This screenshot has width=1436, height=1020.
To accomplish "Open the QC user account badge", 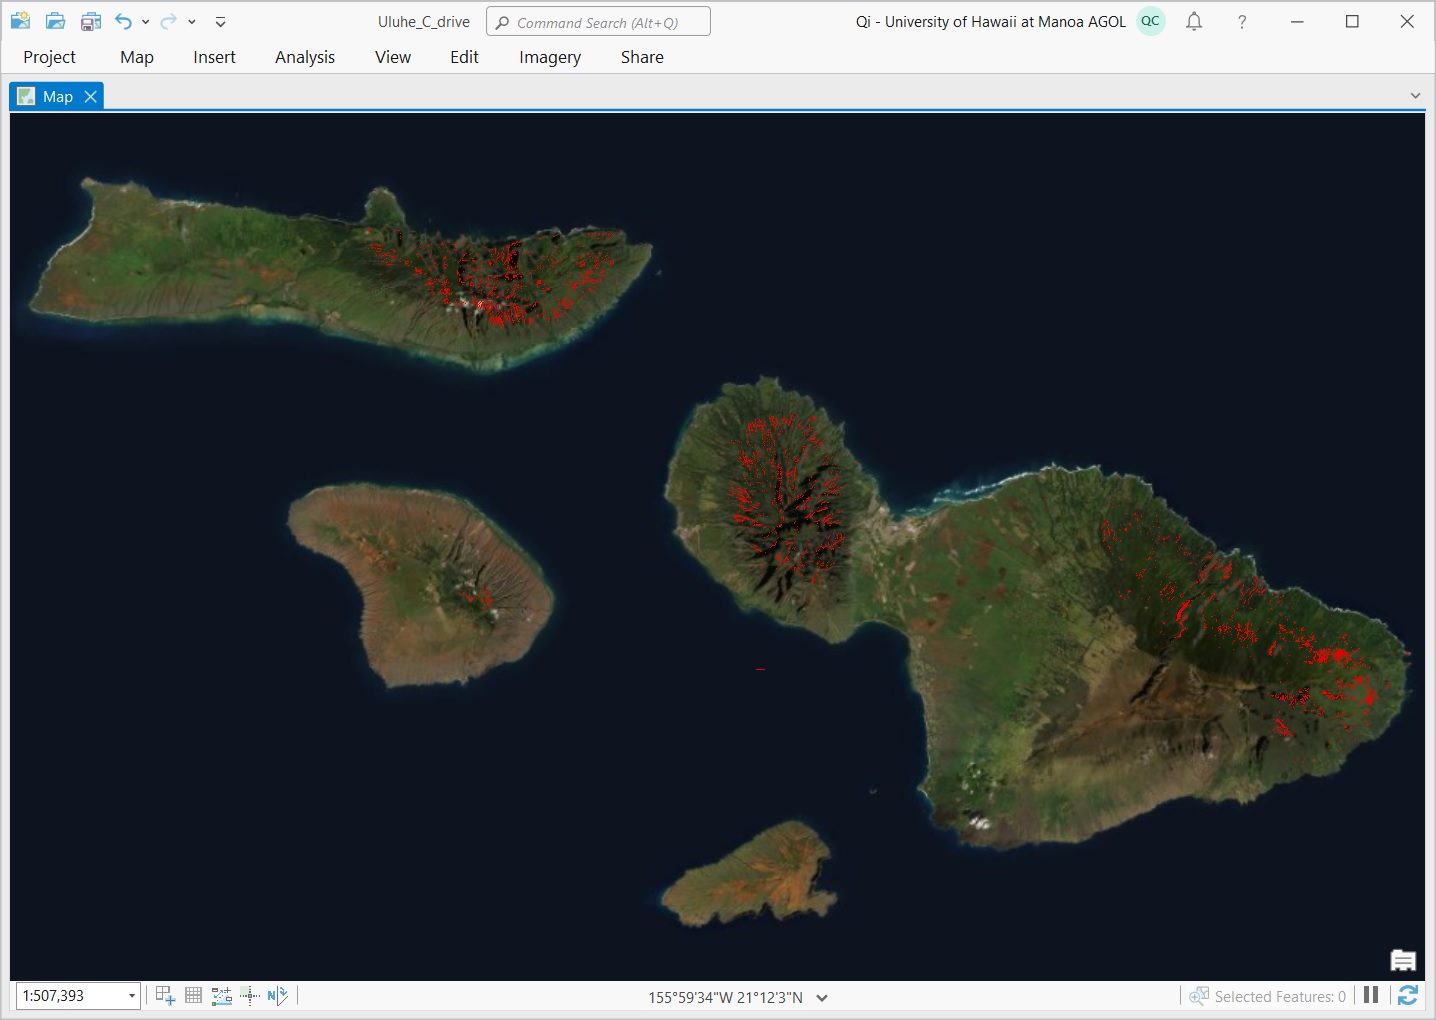I will (1151, 21).
